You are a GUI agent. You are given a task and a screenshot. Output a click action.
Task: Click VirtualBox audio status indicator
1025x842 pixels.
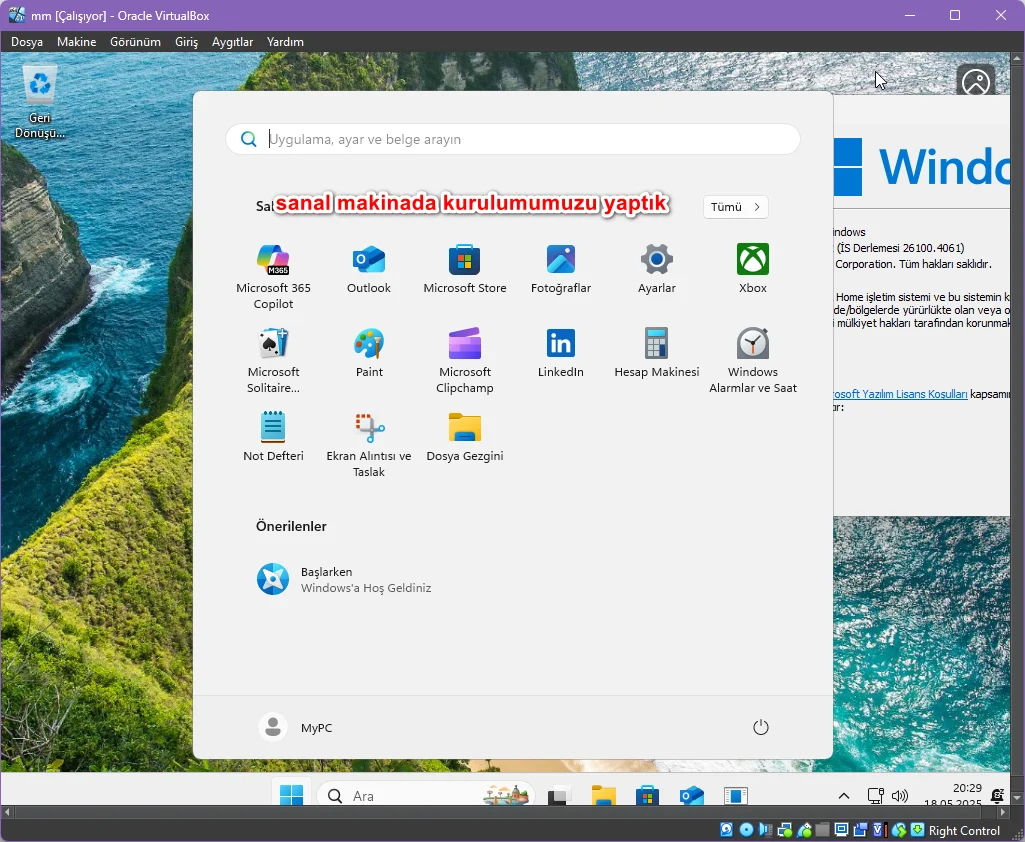765,830
